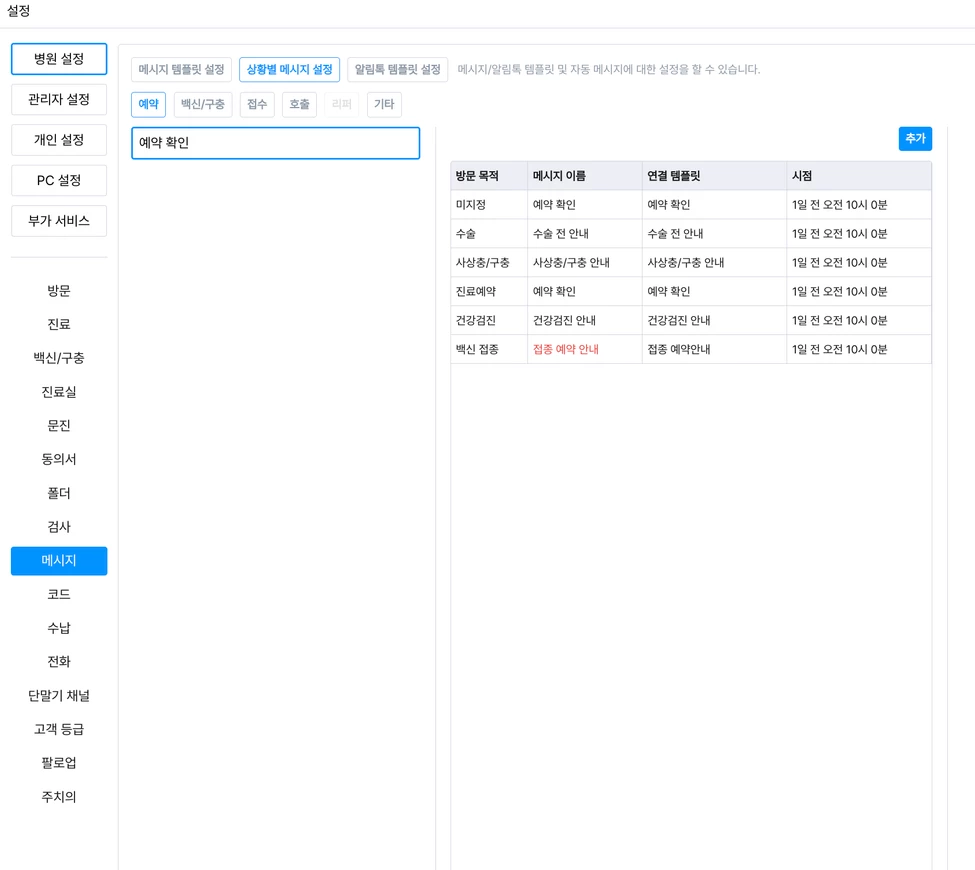975x870 pixels.
Task: Choose the 백신/구충 category filter
Action: [202, 104]
